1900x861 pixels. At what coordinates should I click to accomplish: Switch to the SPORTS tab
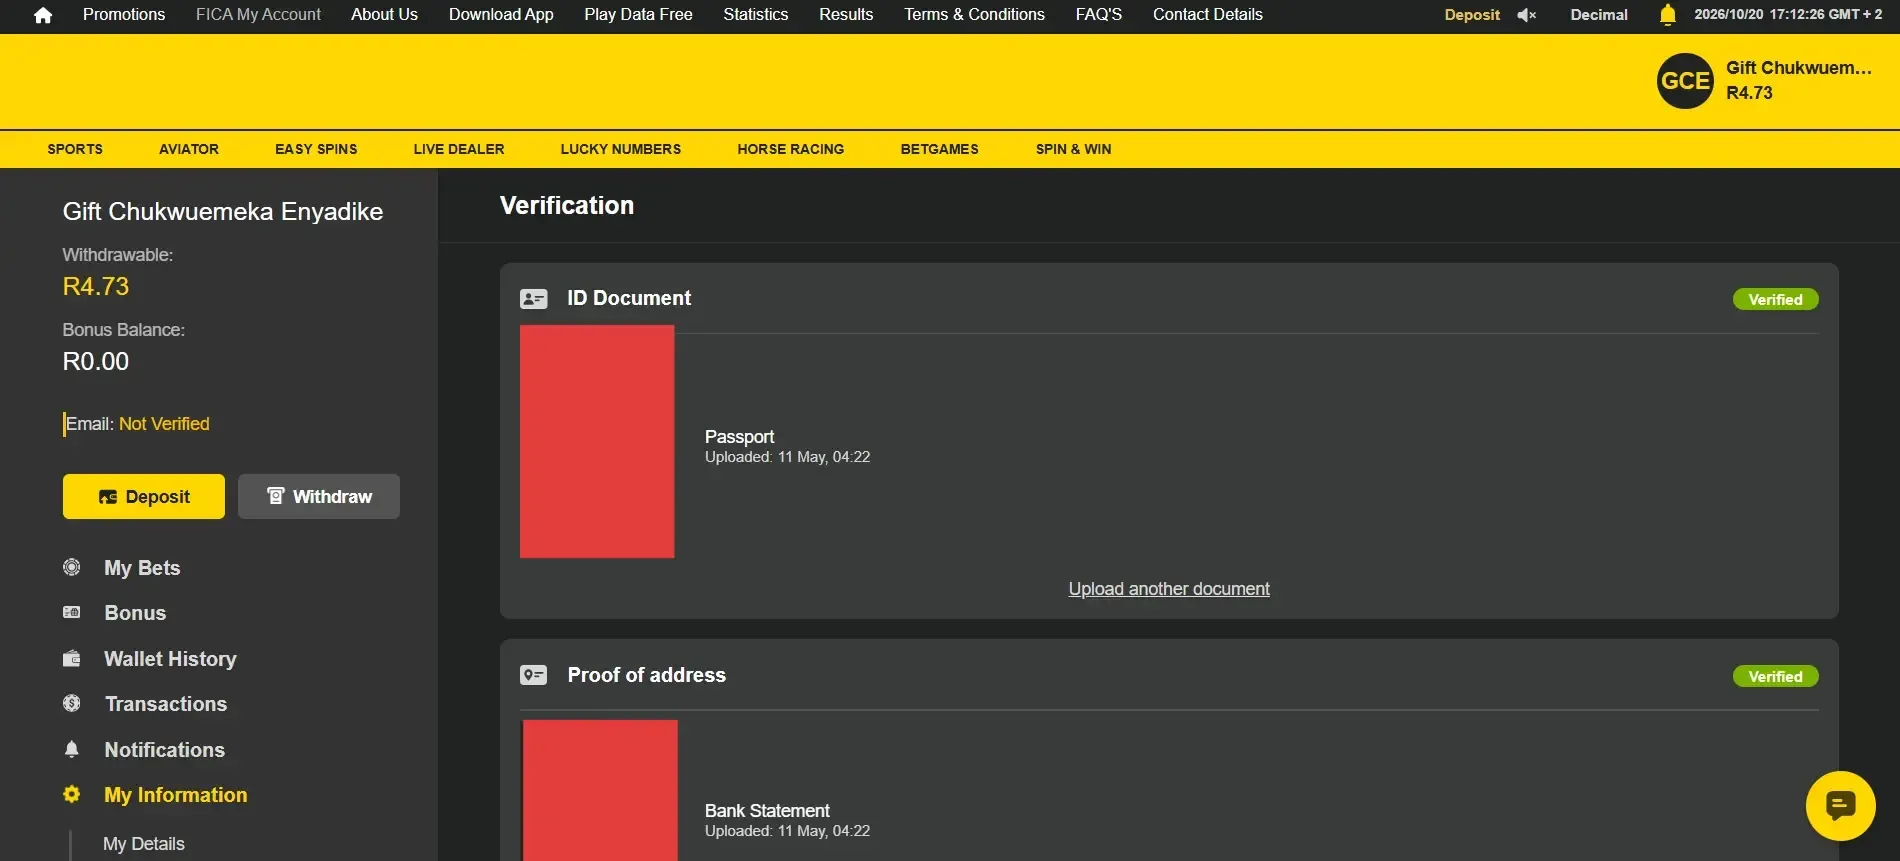click(x=75, y=149)
